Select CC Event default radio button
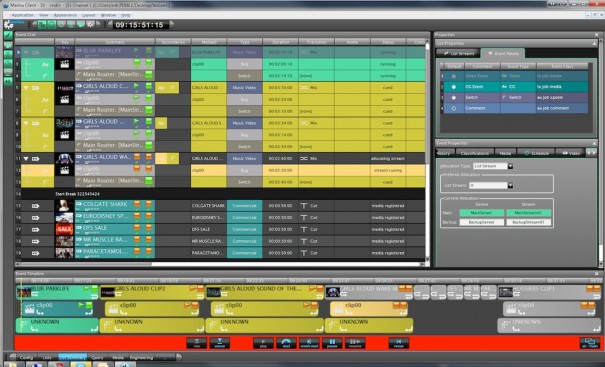 454,87
